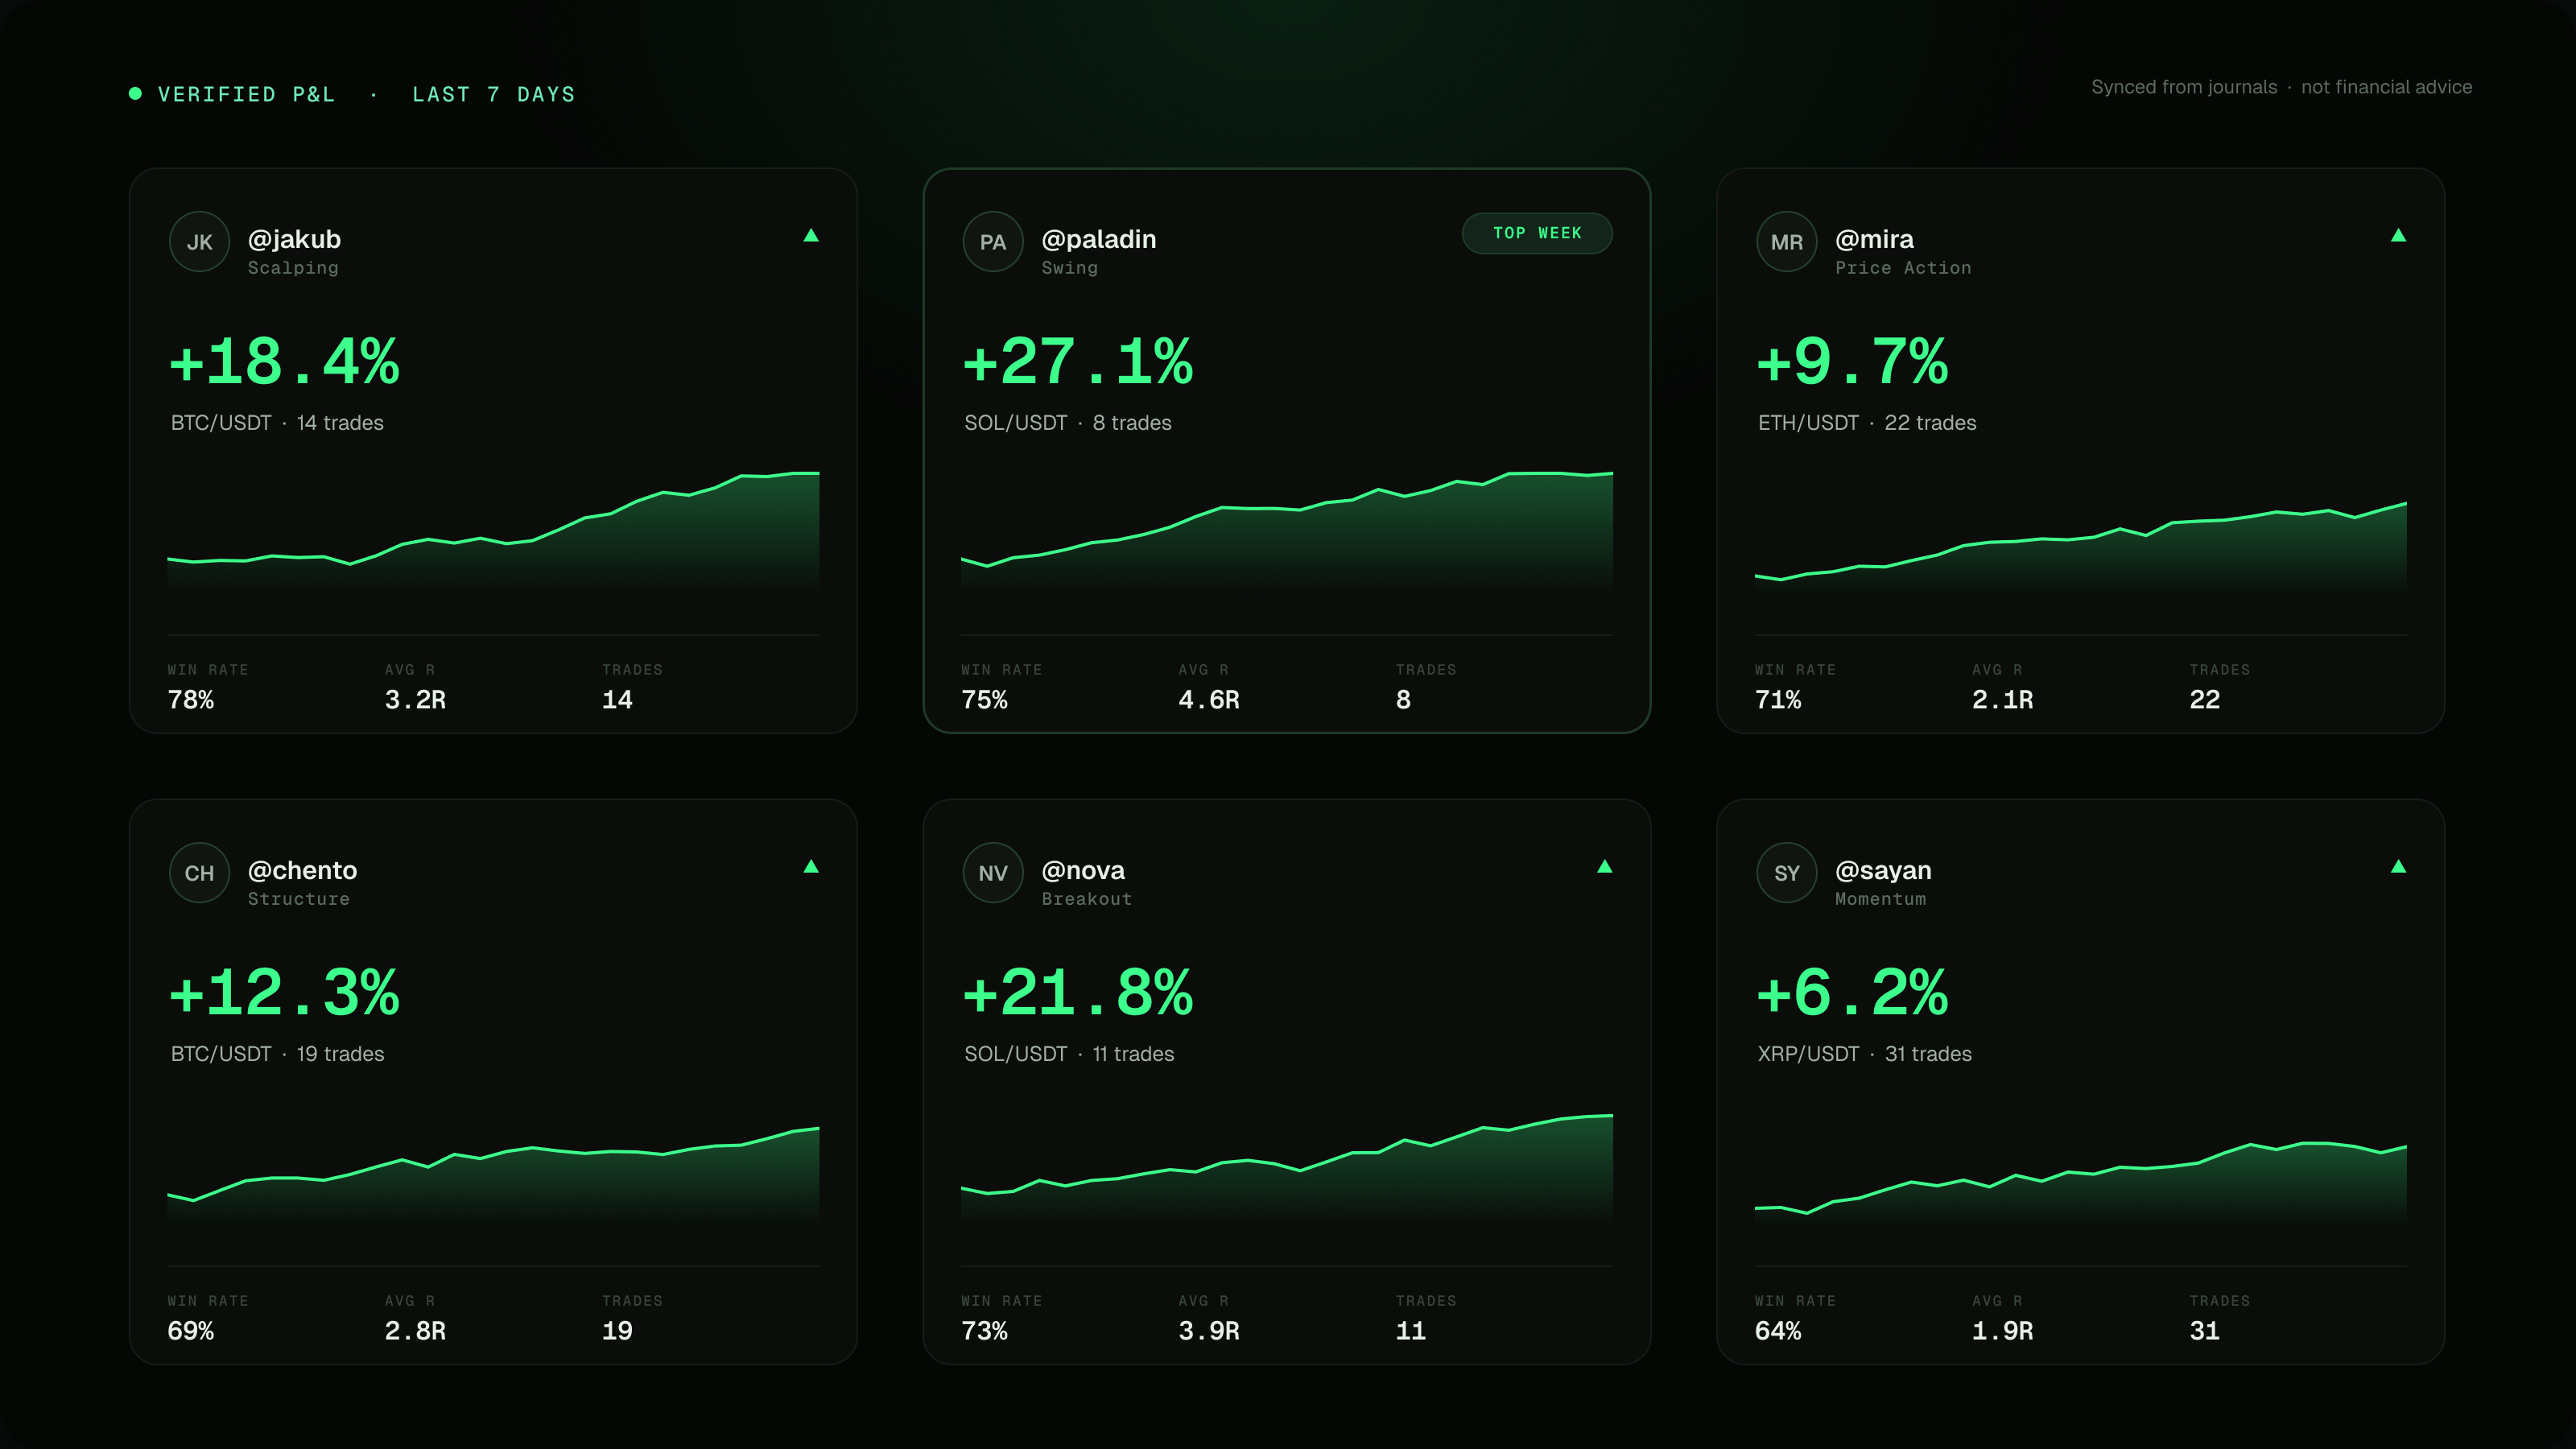Click the 4.6R average R value
This screenshot has width=2576, height=1449.
pyautogui.click(x=1209, y=700)
